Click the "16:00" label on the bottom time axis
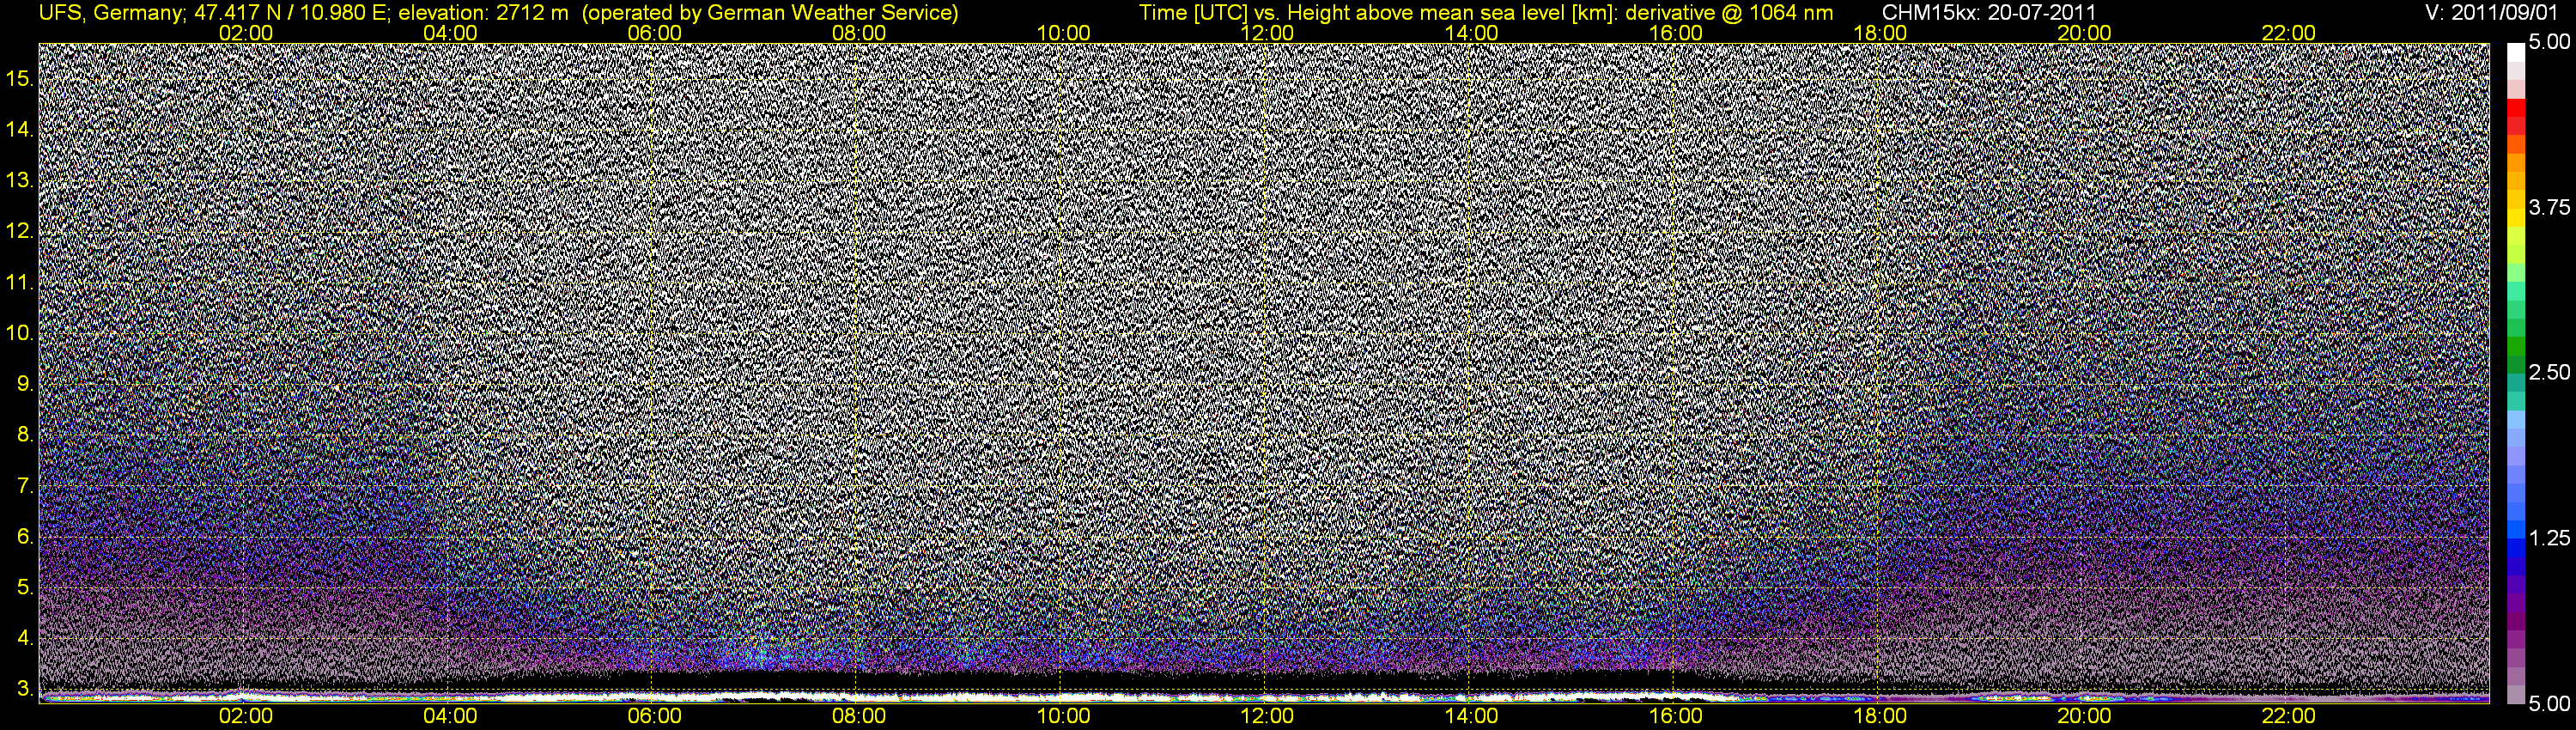The height and width of the screenshot is (730, 2576). (x=1676, y=716)
